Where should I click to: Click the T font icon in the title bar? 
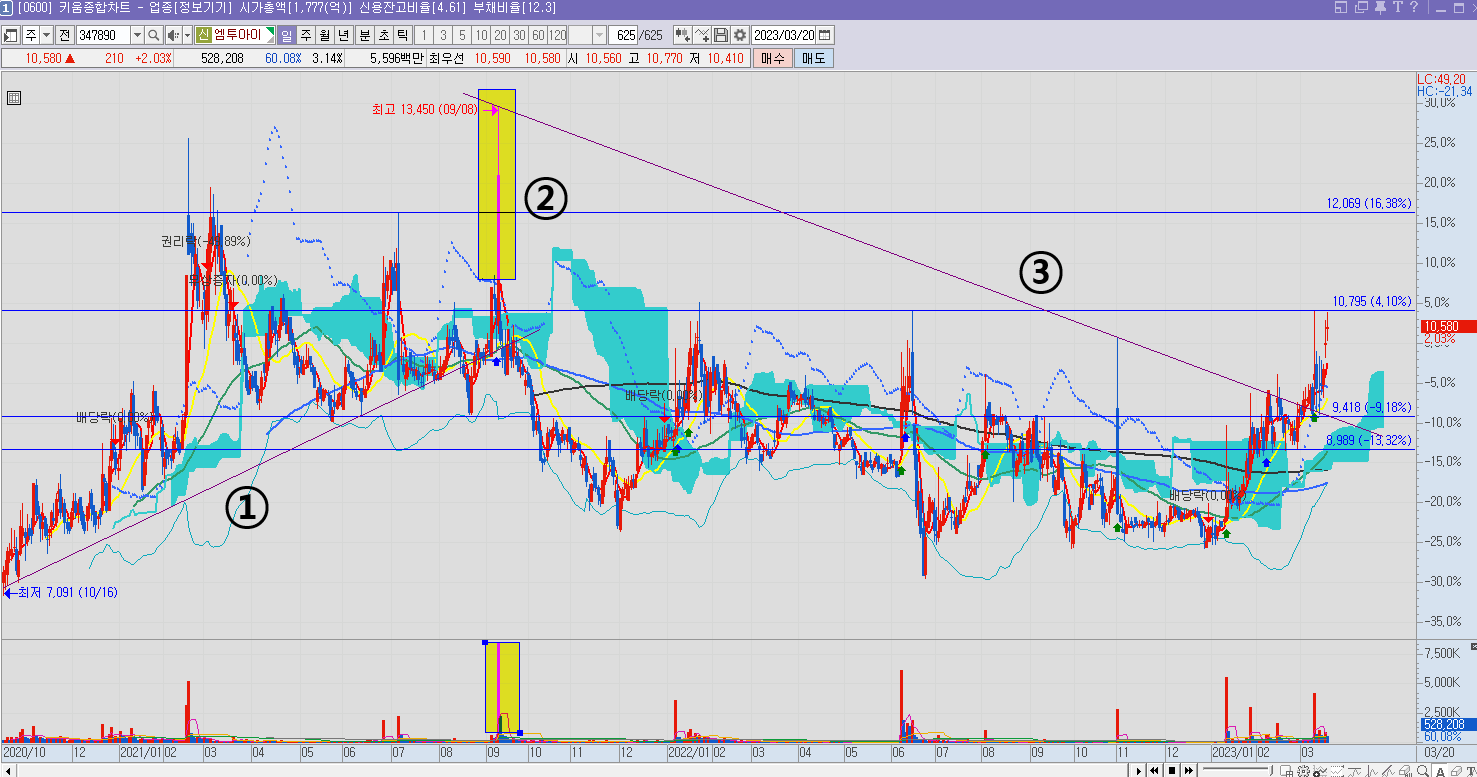pos(1396,8)
